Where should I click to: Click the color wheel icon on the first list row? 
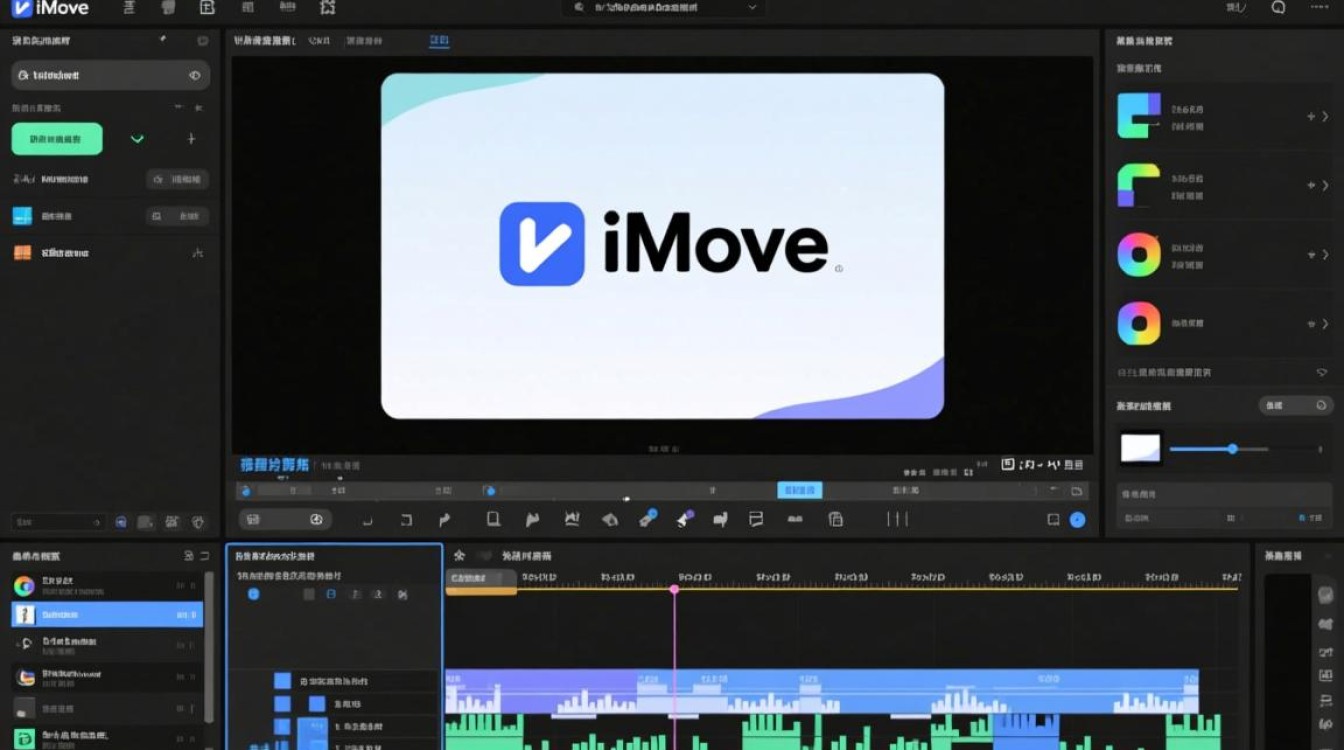(x=24, y=586)
